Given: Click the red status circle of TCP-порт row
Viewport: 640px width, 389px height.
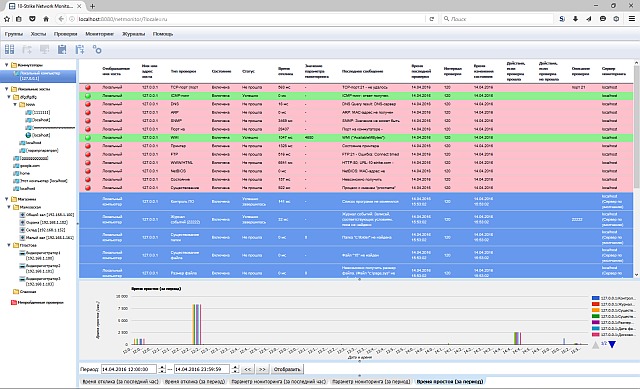Looking at the screenshot, I should click(x=87, y=87).
